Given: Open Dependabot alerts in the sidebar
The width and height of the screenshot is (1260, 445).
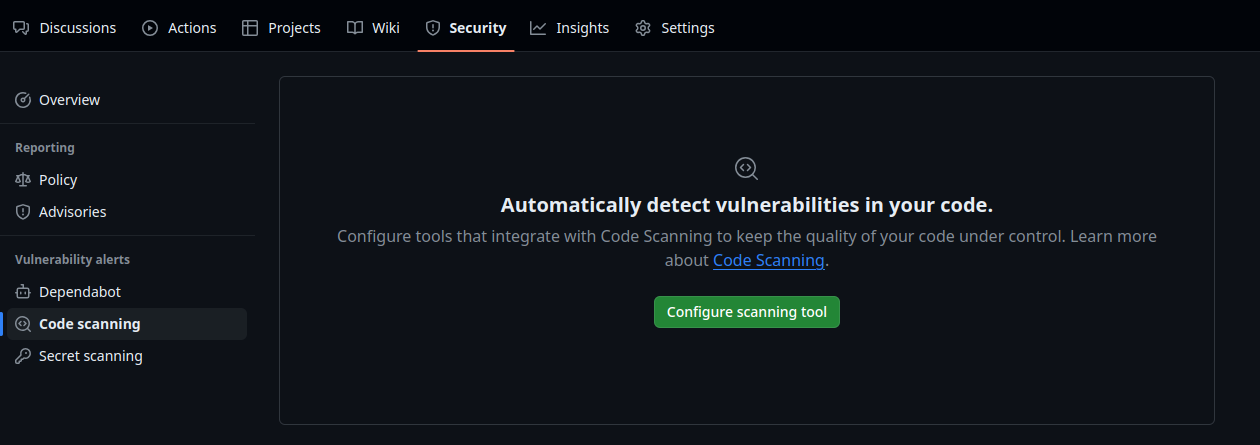Looking at the screenshot, I should [x=127, y=292].
